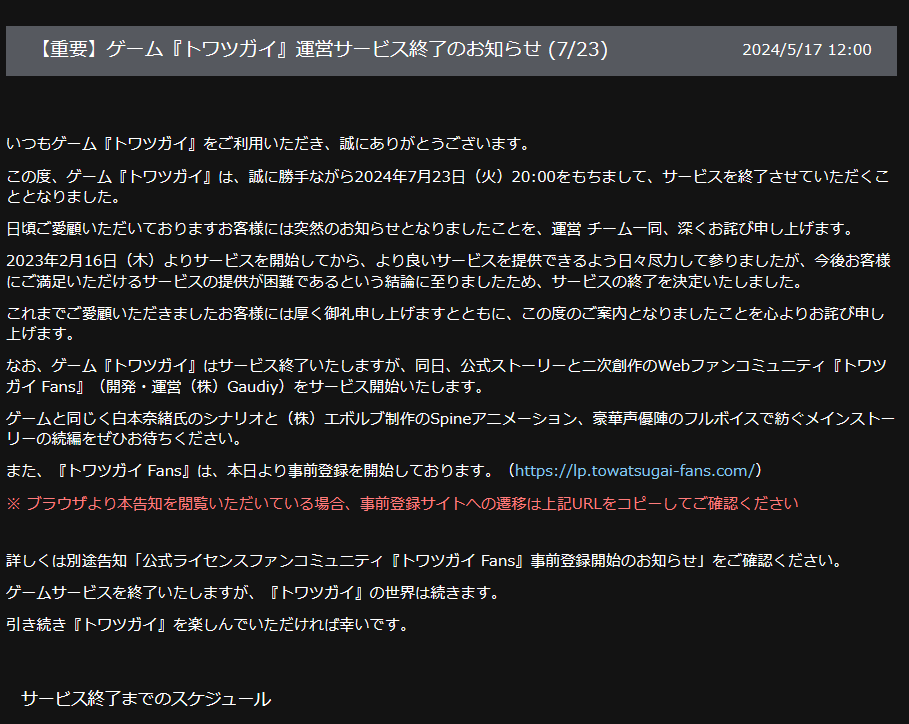Viewport: 909px width, 724px height.
Task: Click the paragraph starting 2023年2月16日（木）より
Action: click(x=448, y=271)
